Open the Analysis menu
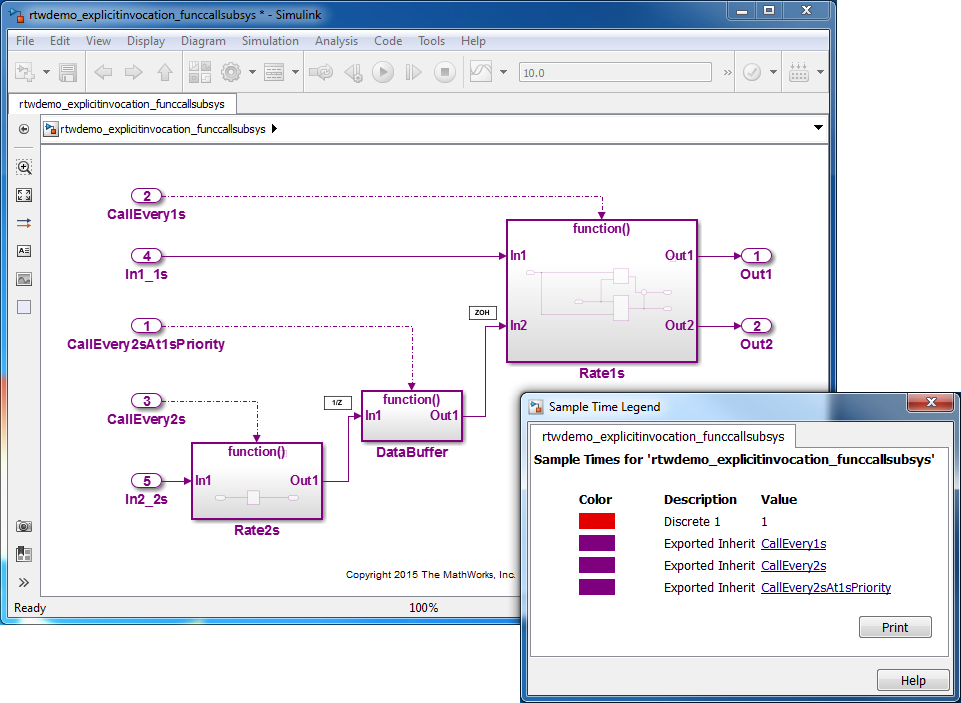961x703 pixels. 336,41
